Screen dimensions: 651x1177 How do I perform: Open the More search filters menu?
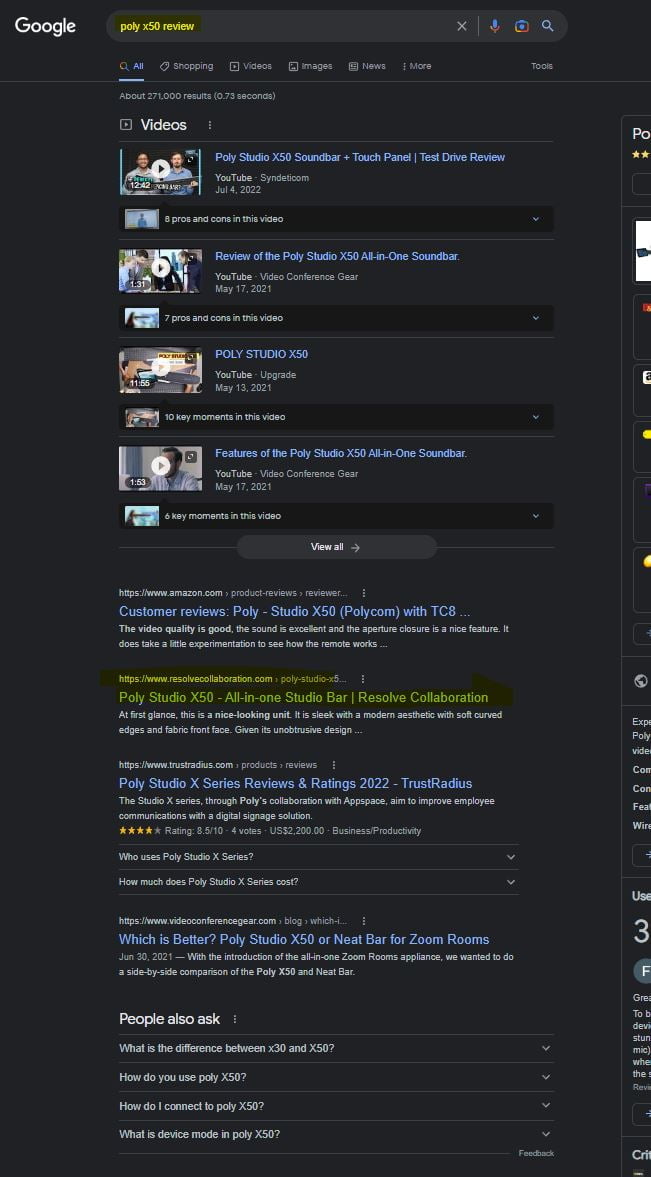tap(417, 66)
